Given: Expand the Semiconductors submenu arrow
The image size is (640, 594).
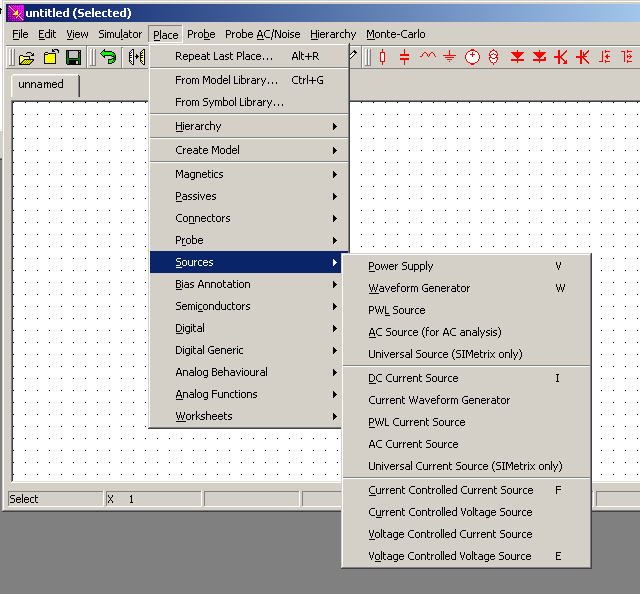Looking at the screenshot, I should point(335,306).
